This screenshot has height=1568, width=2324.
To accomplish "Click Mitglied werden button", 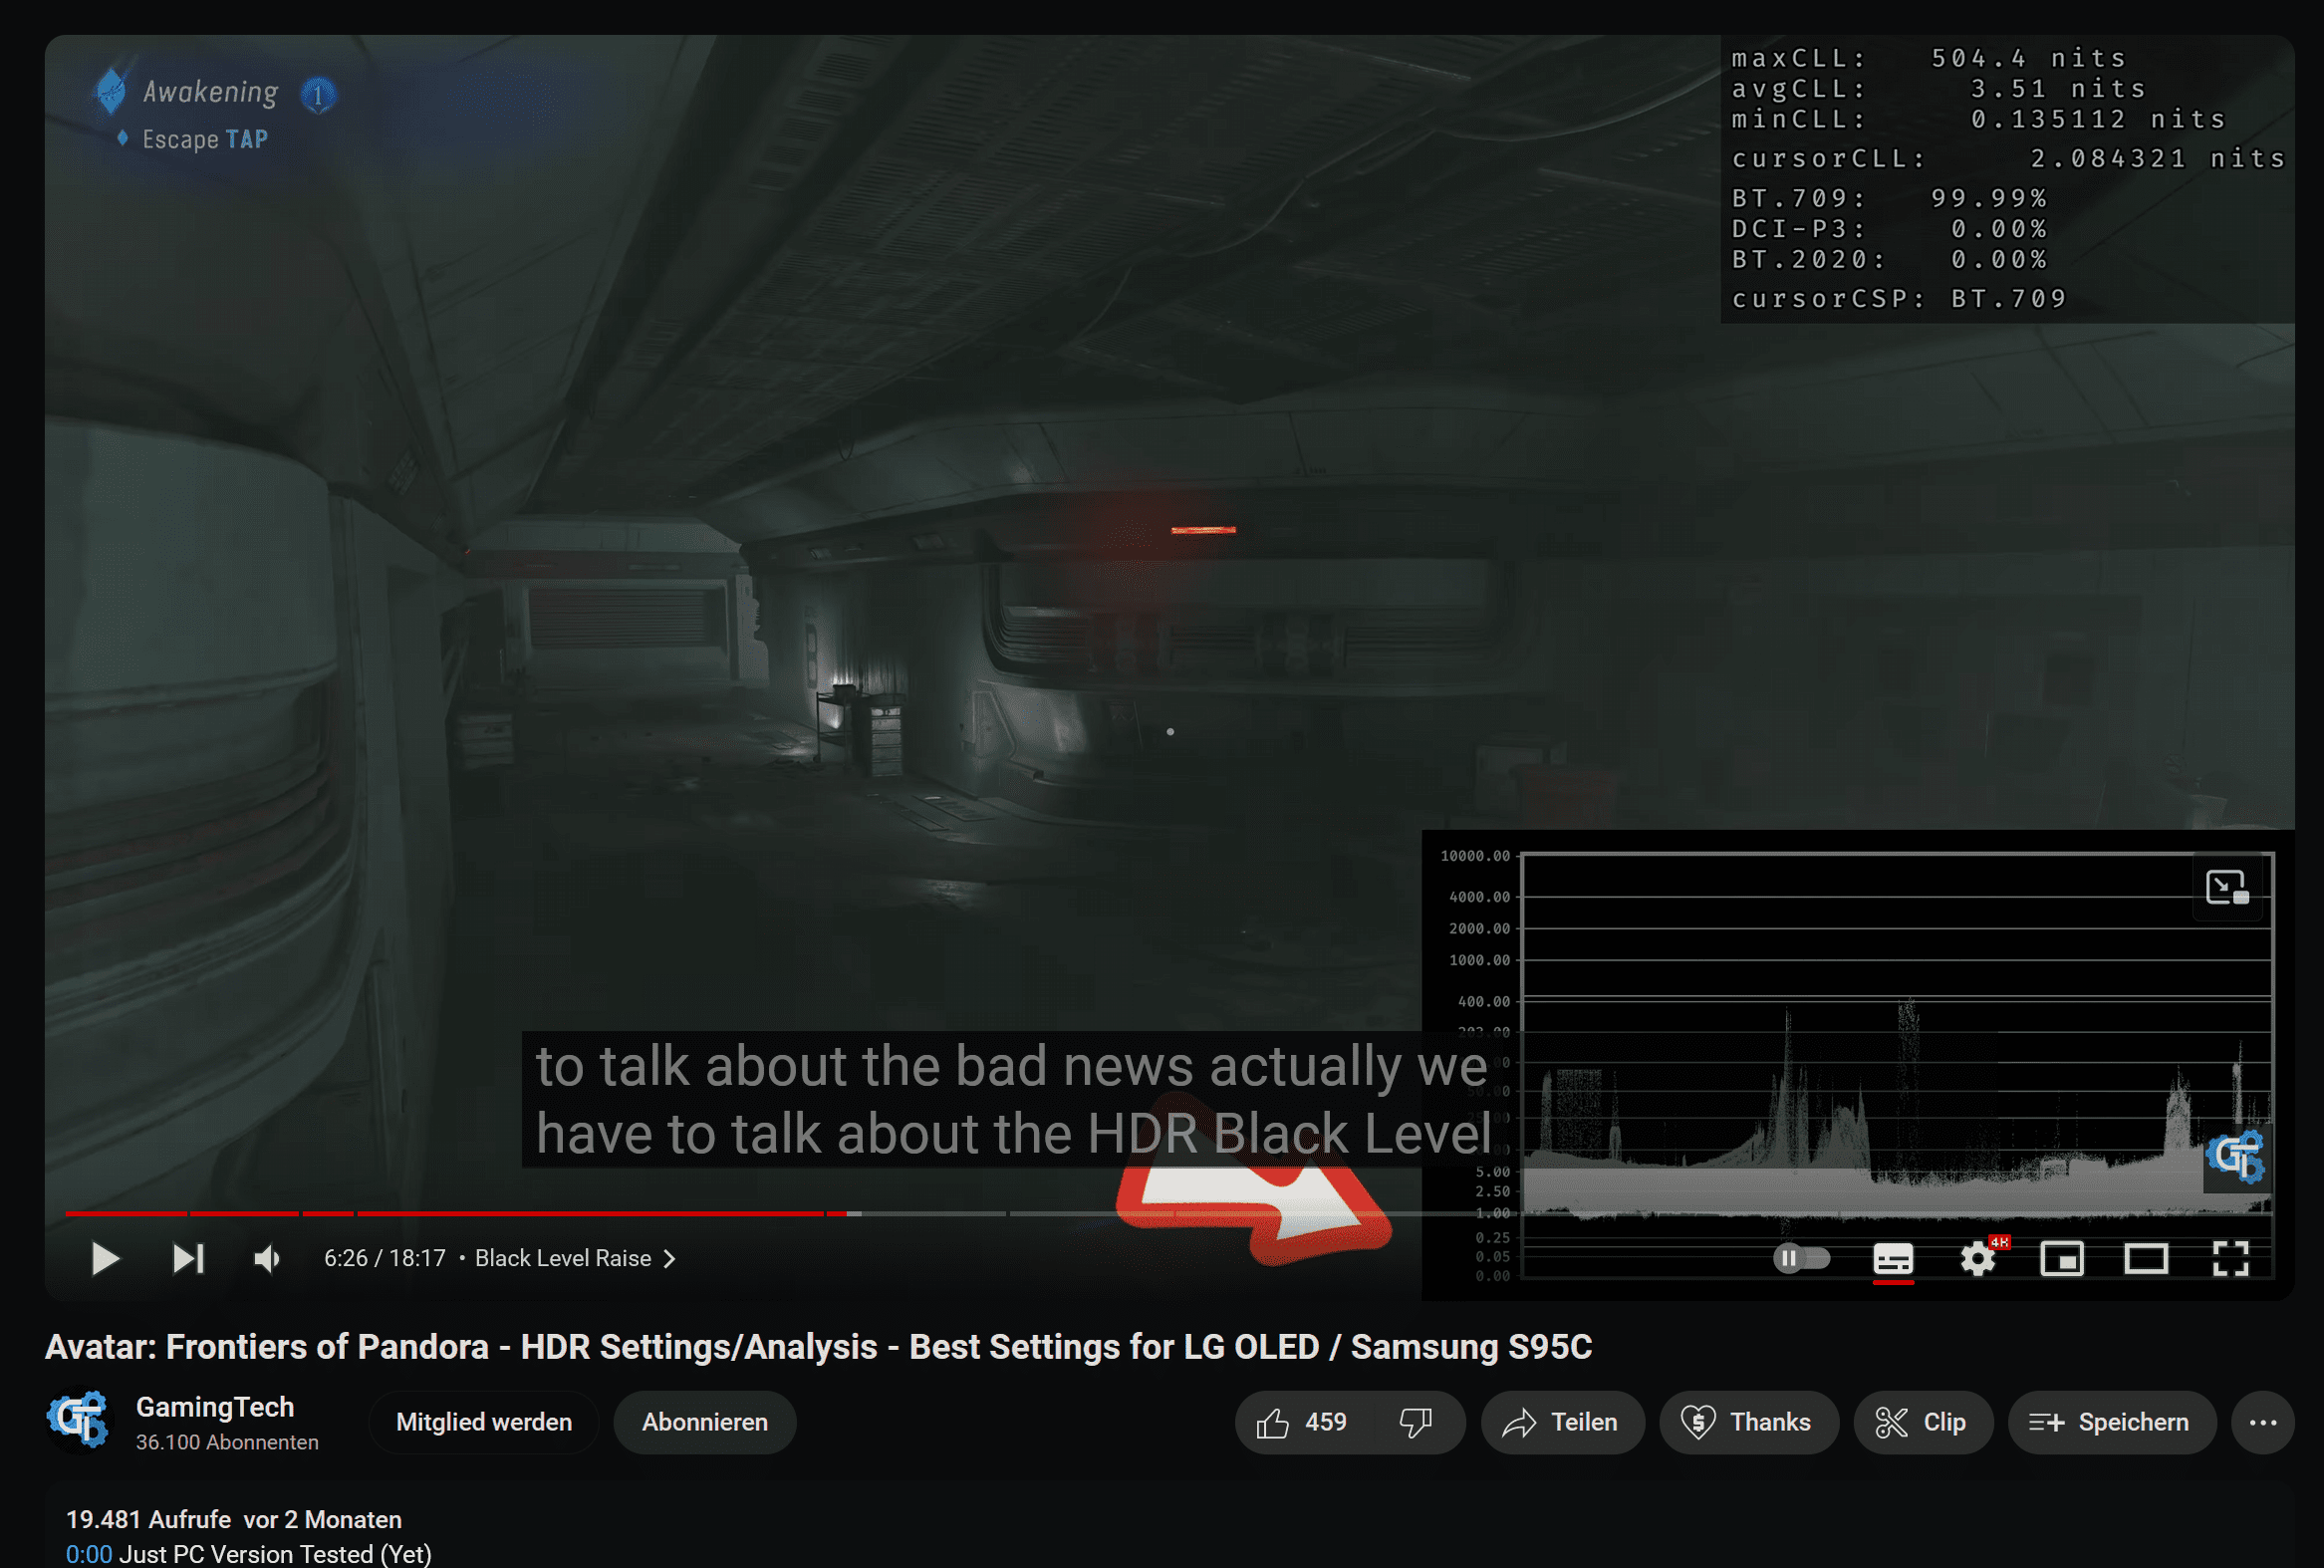I will pos(484,1421).
